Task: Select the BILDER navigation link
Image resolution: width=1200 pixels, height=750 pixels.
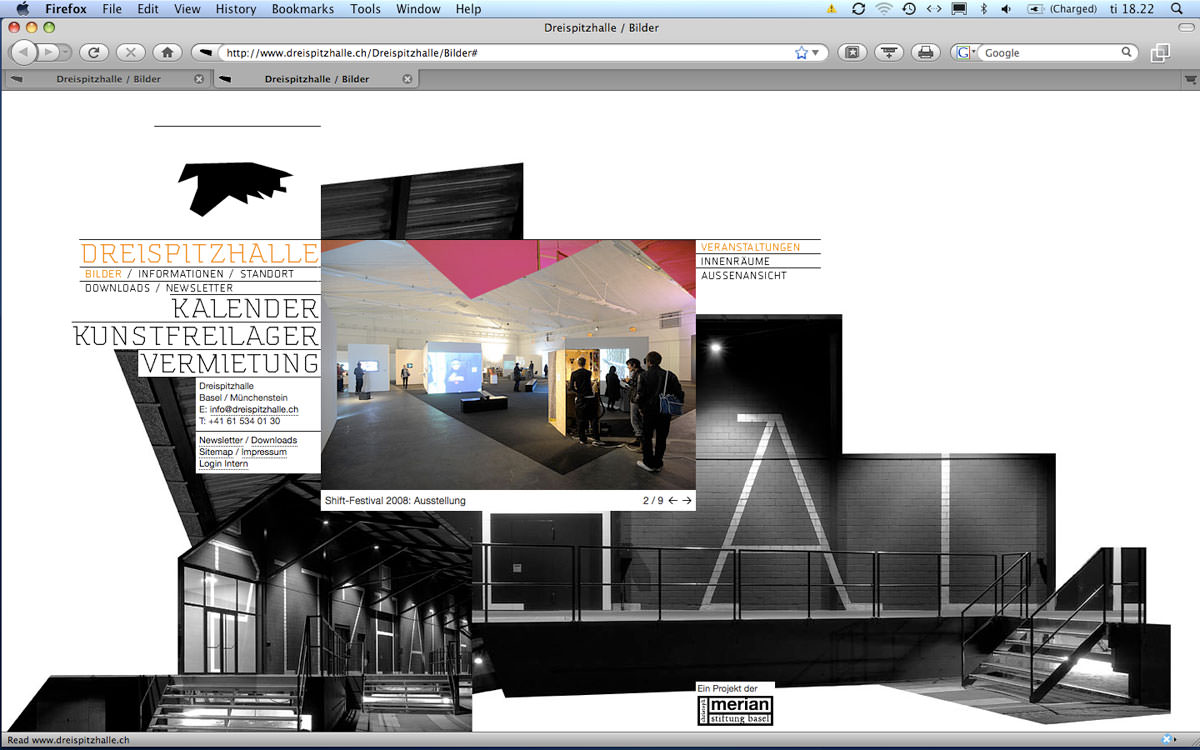Action: [x=103, y=274]
